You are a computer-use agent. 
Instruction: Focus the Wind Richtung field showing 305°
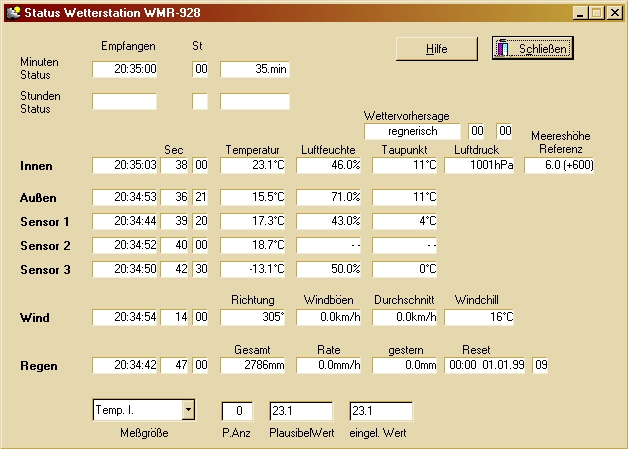click(x=254, y=317)
